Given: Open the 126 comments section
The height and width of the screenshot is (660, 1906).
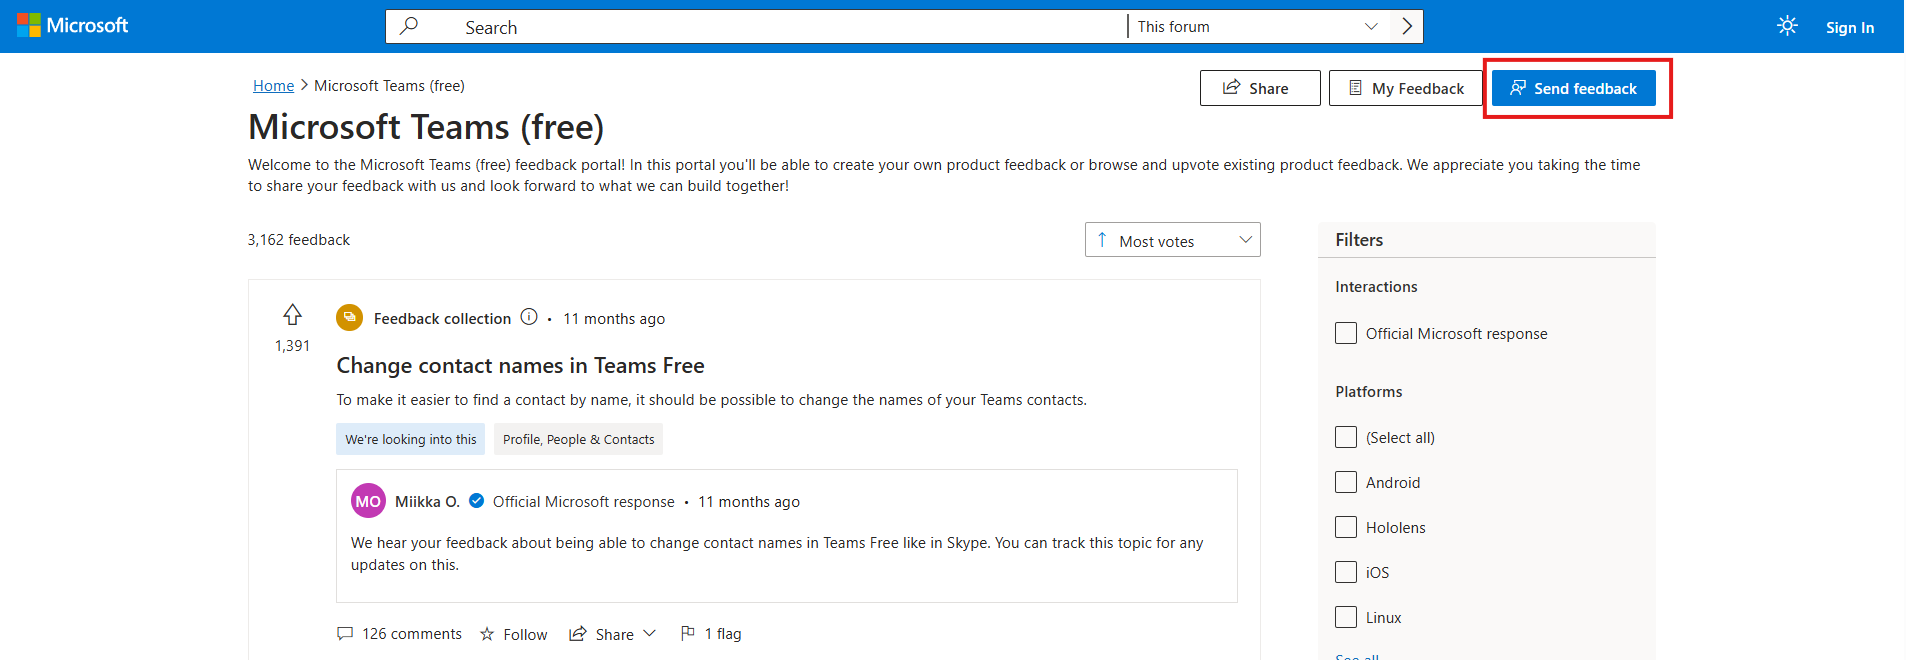Looking at the screenshot, I should (400, 634).
